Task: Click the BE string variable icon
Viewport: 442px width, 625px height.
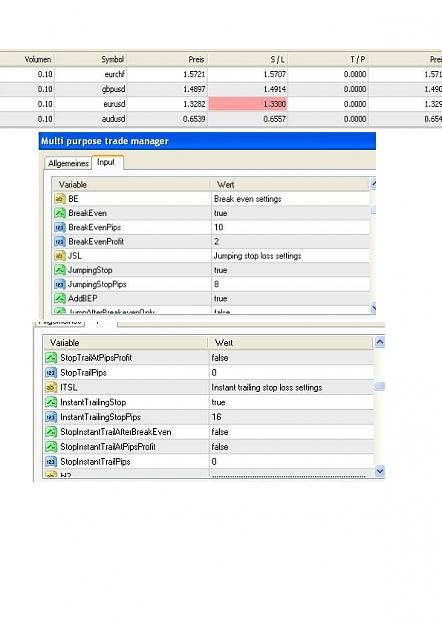Action: (x=60, y=199)
